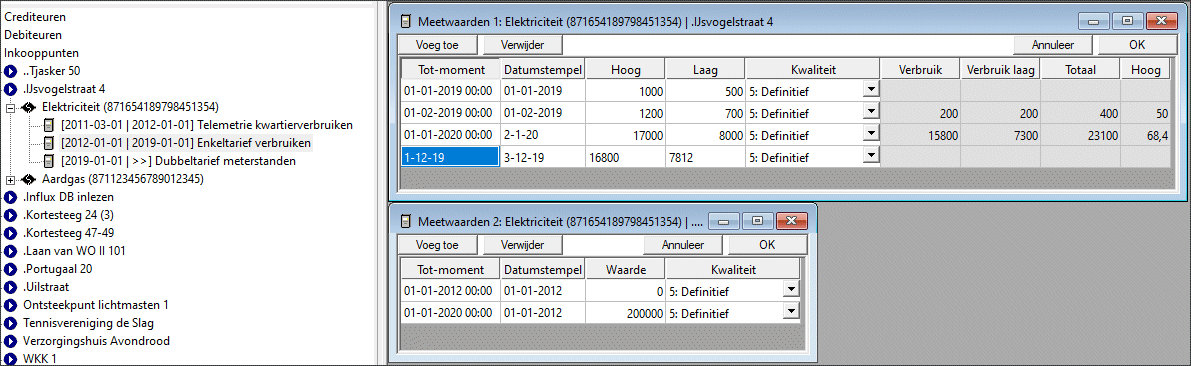Click the Aardgas connection icon
This screenshot has height=366, width=1191.
click(29, 179)
